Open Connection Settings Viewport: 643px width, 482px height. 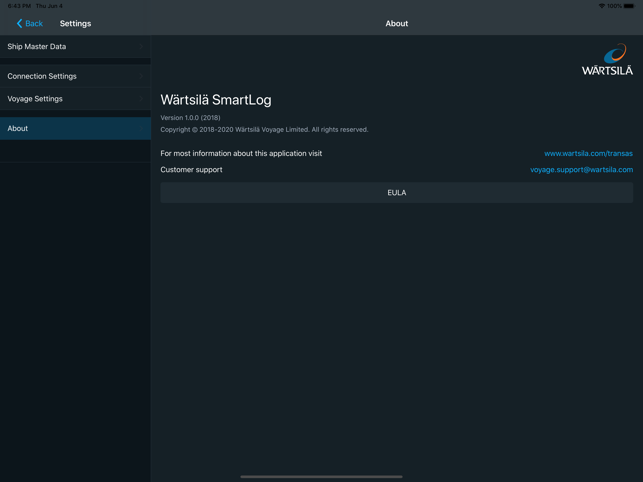pos(75,76)
